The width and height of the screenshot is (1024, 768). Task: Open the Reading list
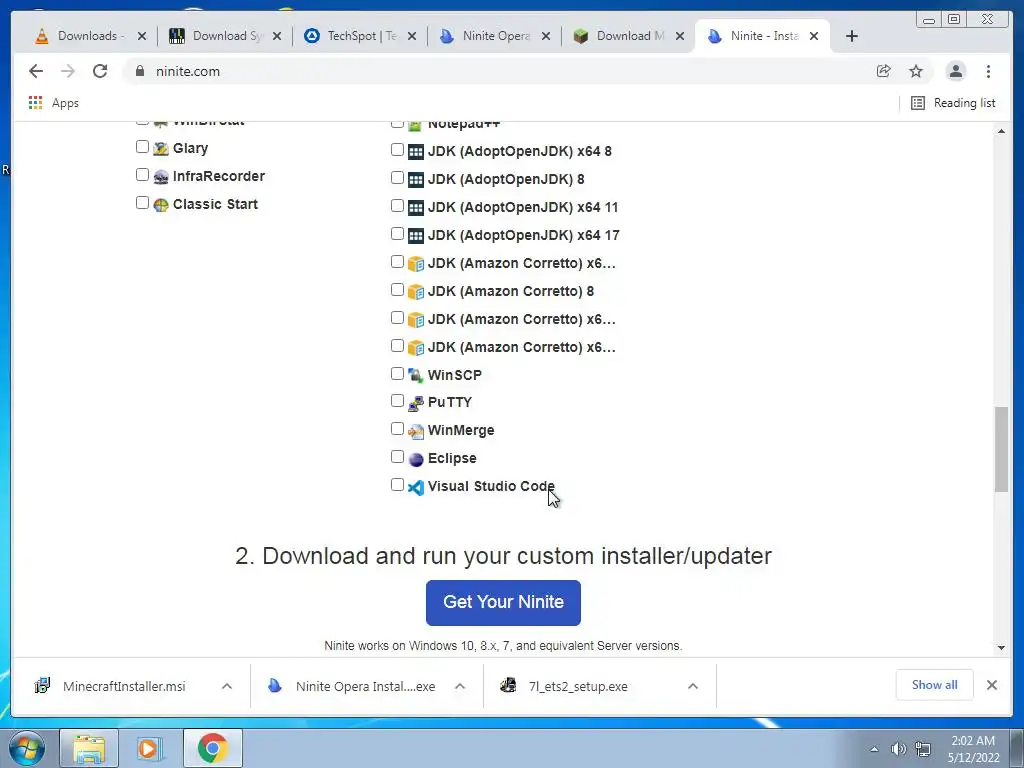(953, 103)
